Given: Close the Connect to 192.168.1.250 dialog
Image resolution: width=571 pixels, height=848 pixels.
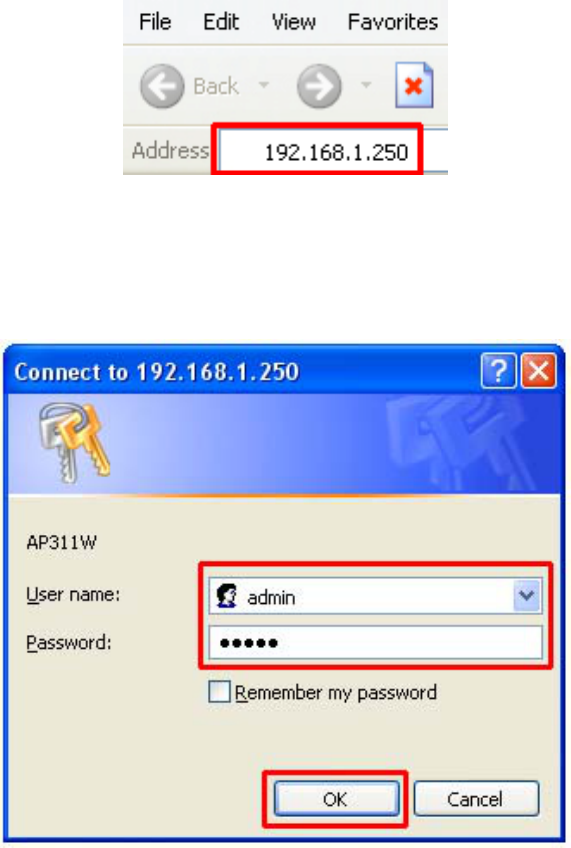Looking at the screenshot, I should (x=538, y=370).
